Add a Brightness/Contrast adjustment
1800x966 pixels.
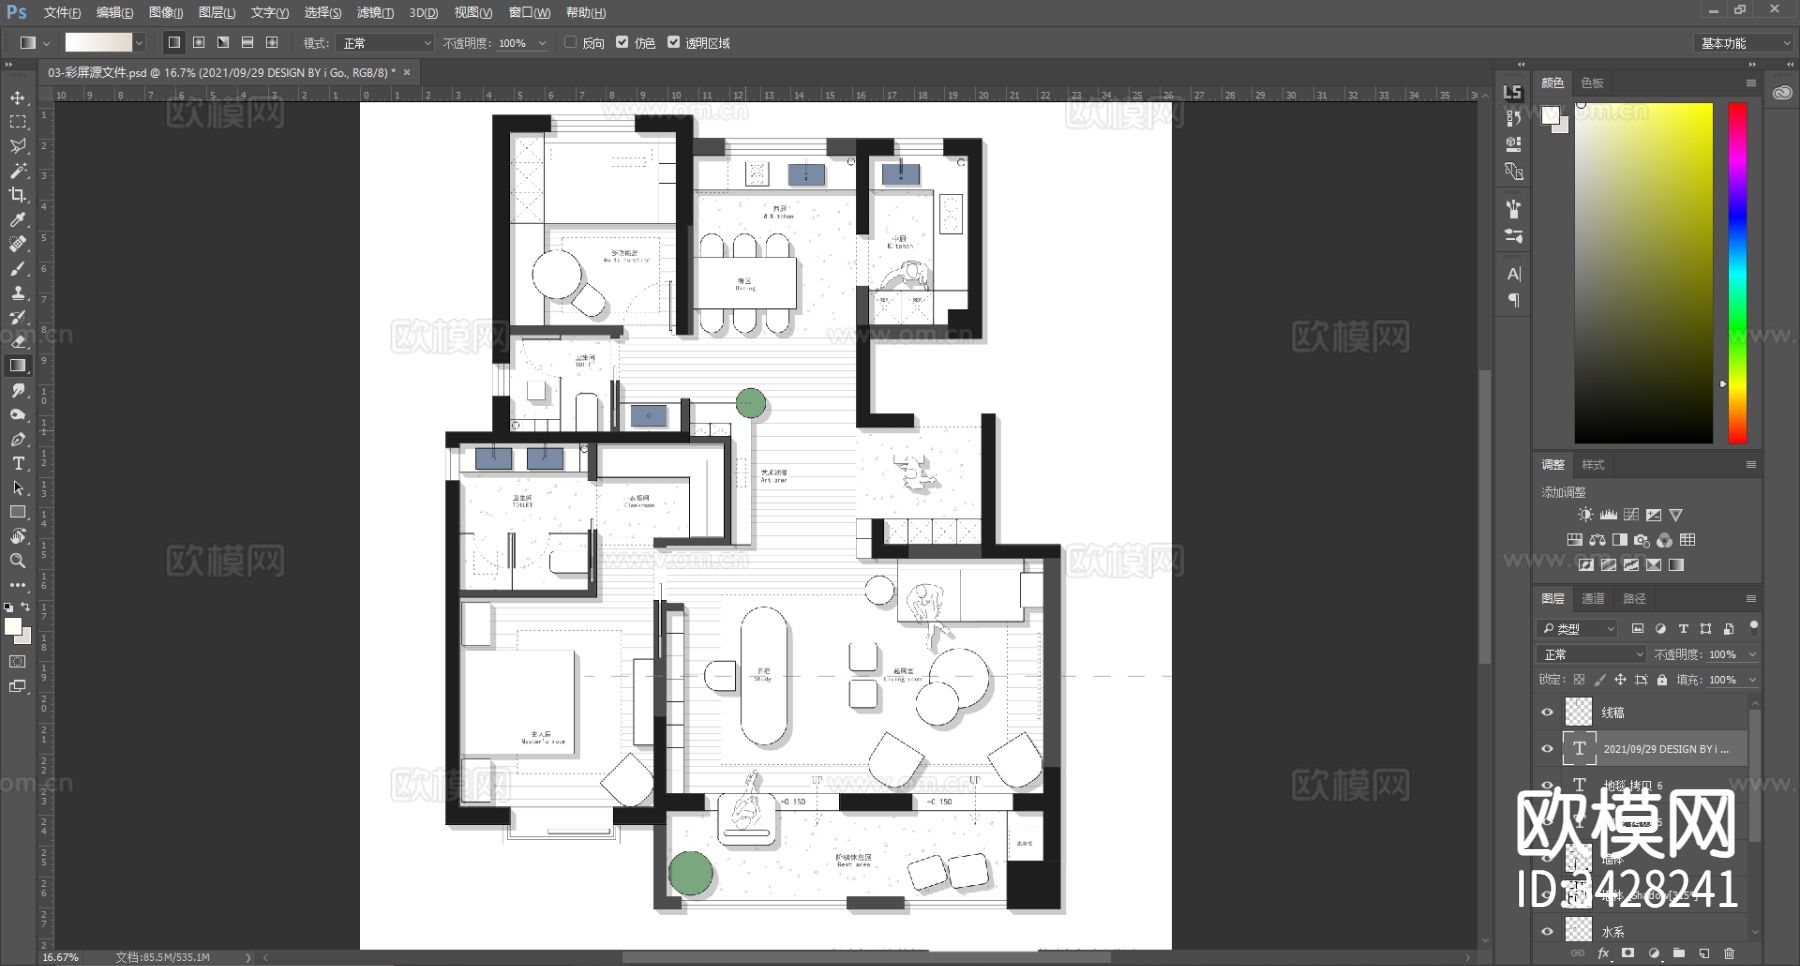pos(1585,515)
